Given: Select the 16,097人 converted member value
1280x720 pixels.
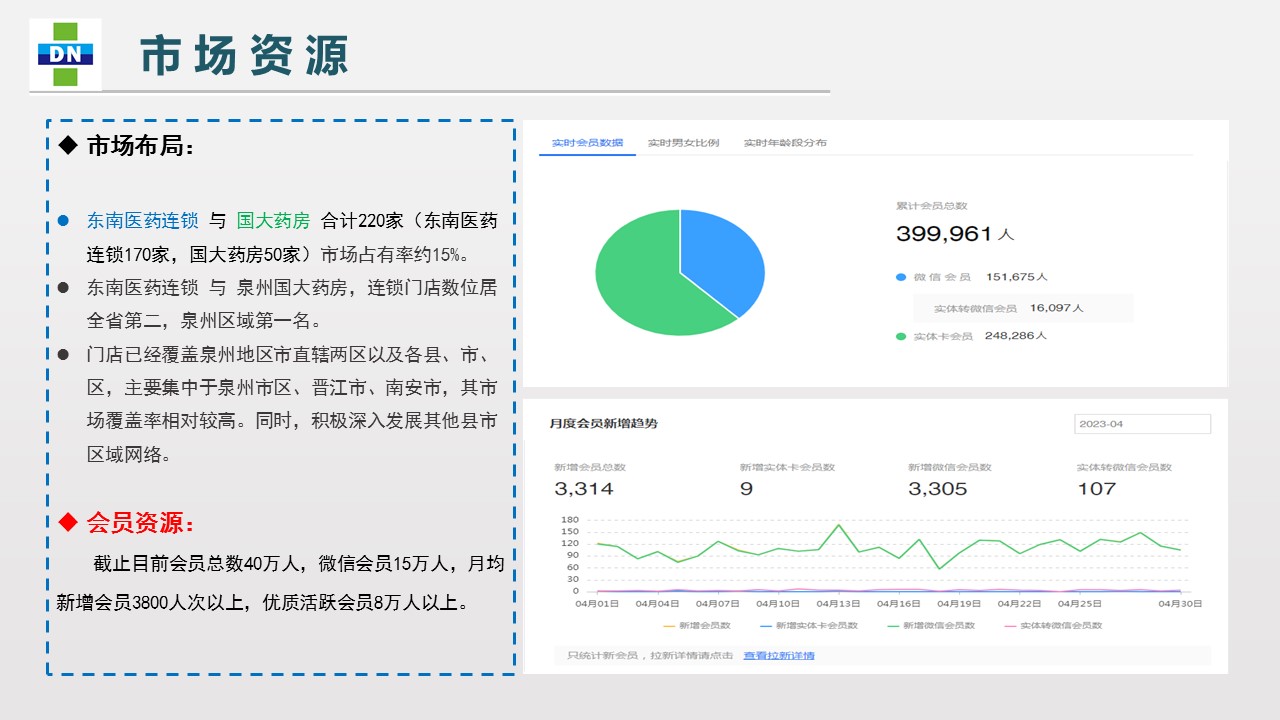Looking at the screenshot, I should click(1056, 308).
